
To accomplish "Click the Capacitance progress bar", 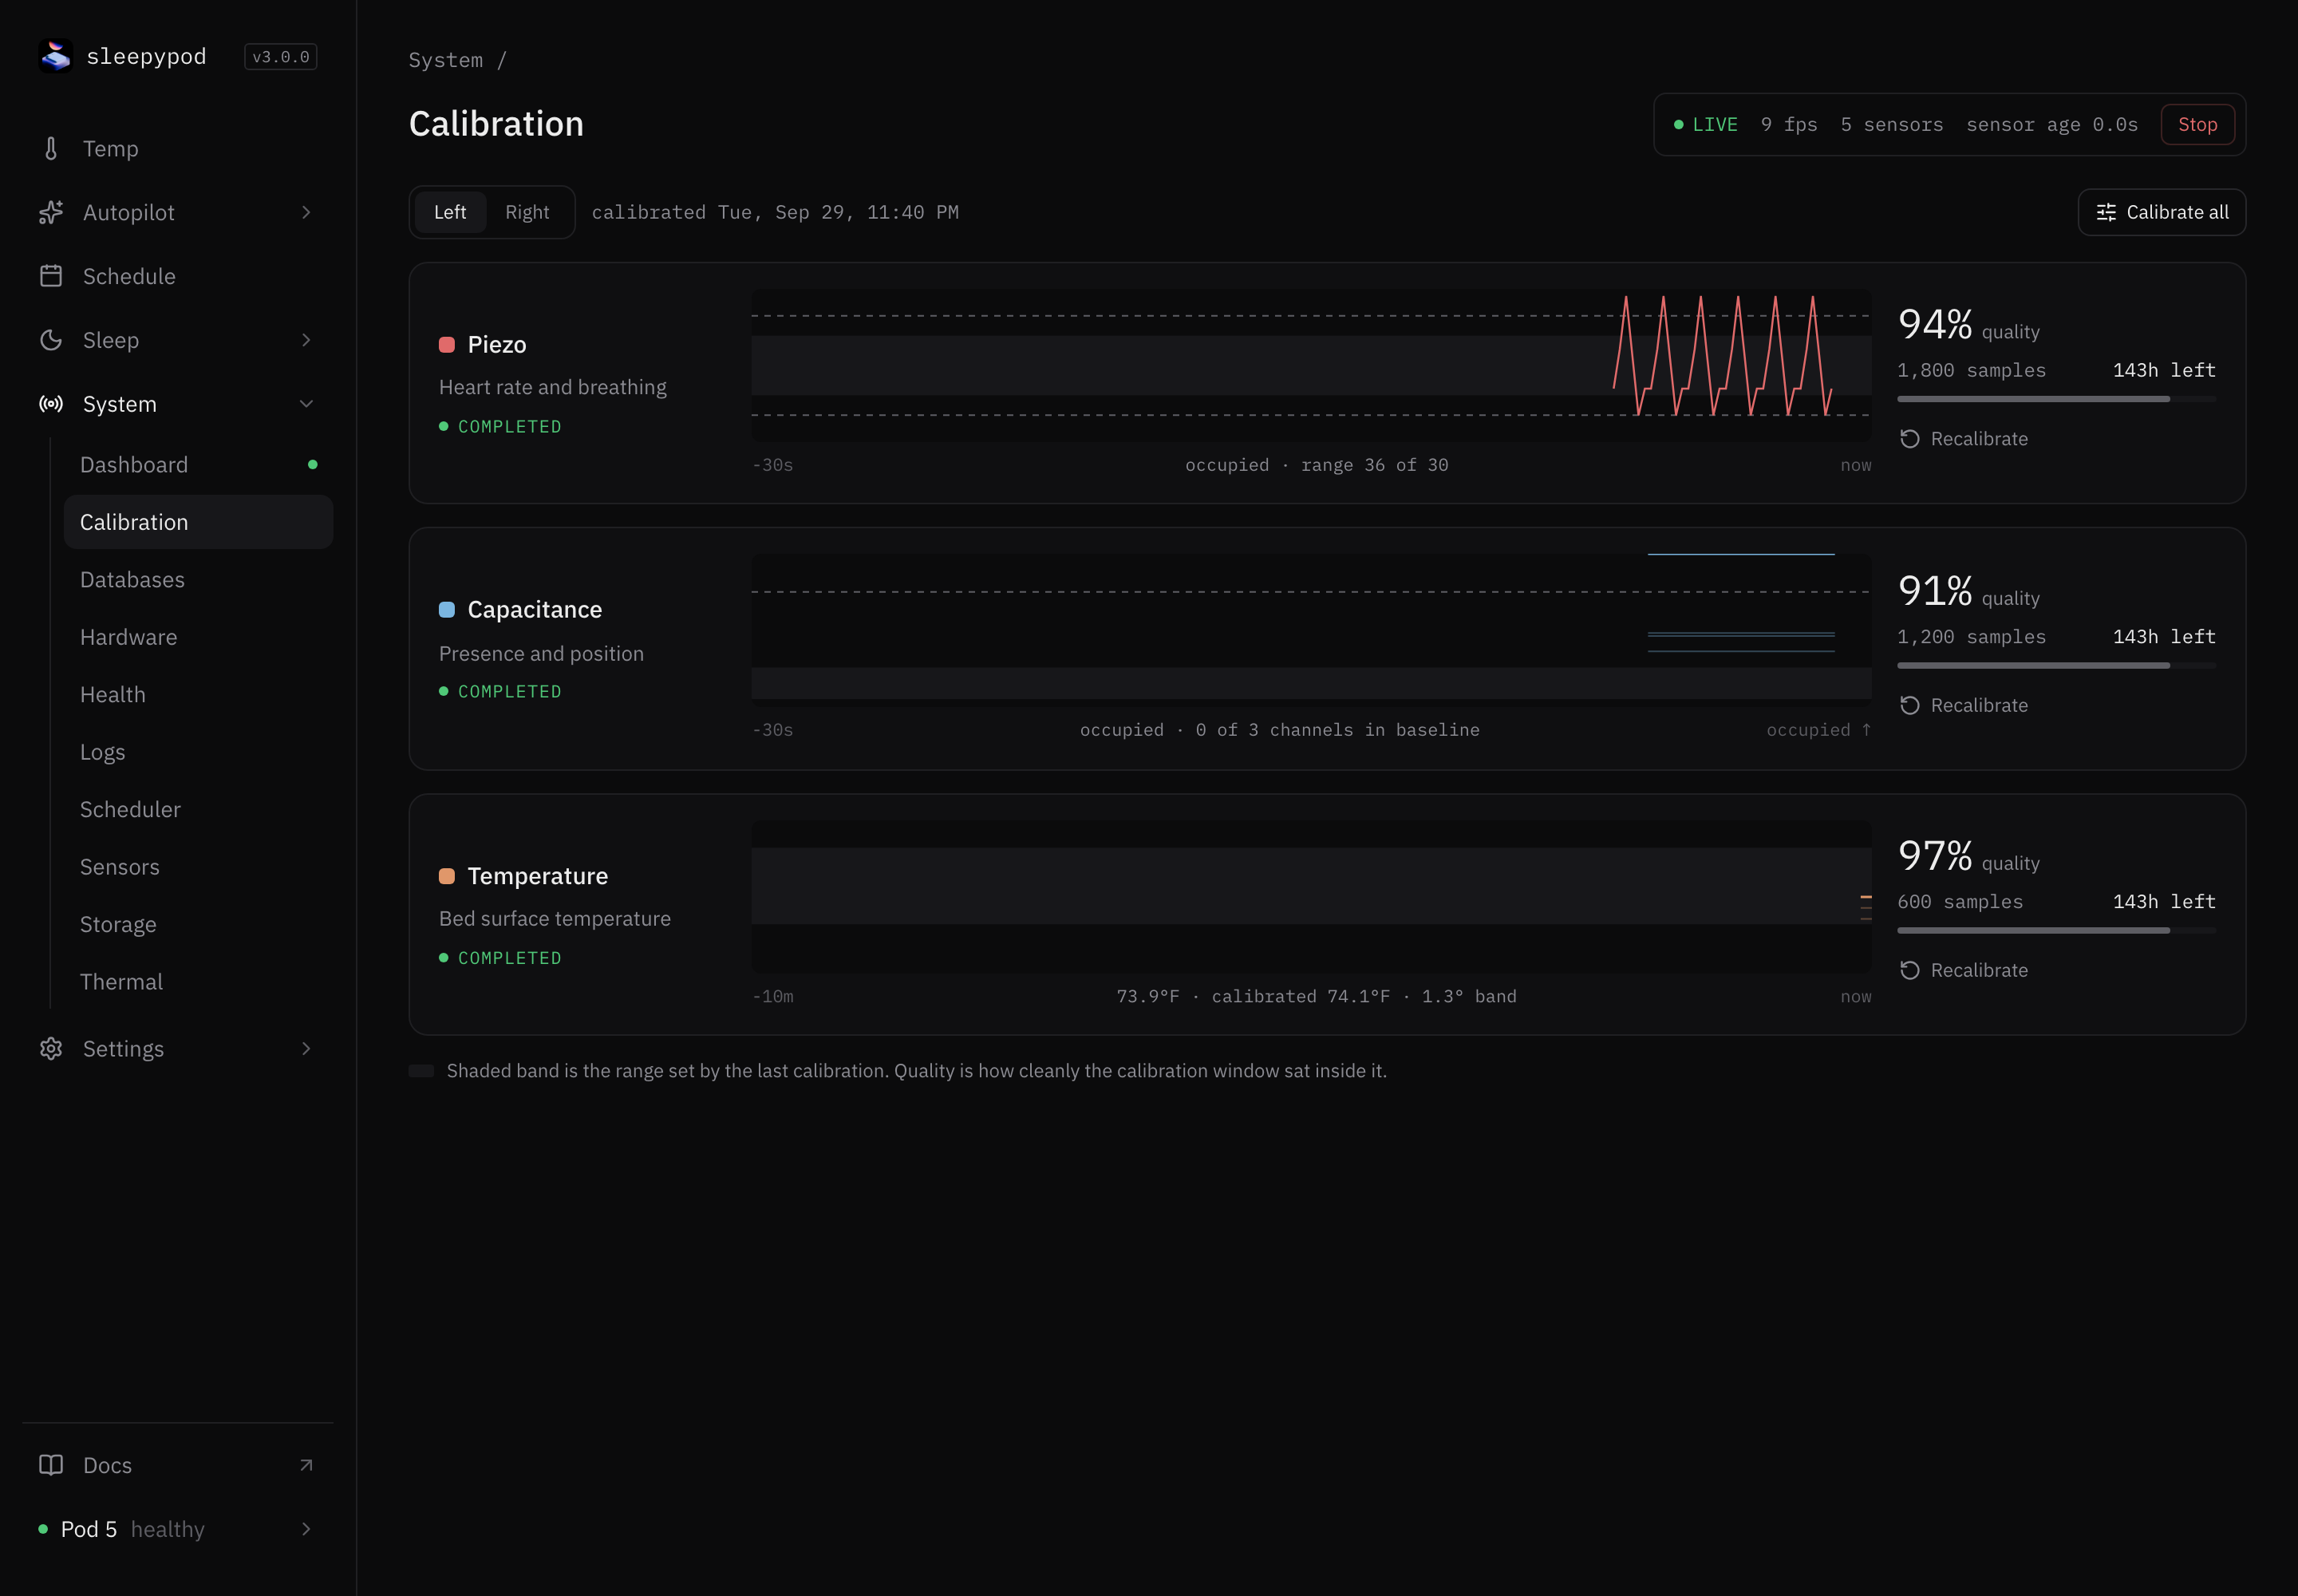I will click(2056, 665).
